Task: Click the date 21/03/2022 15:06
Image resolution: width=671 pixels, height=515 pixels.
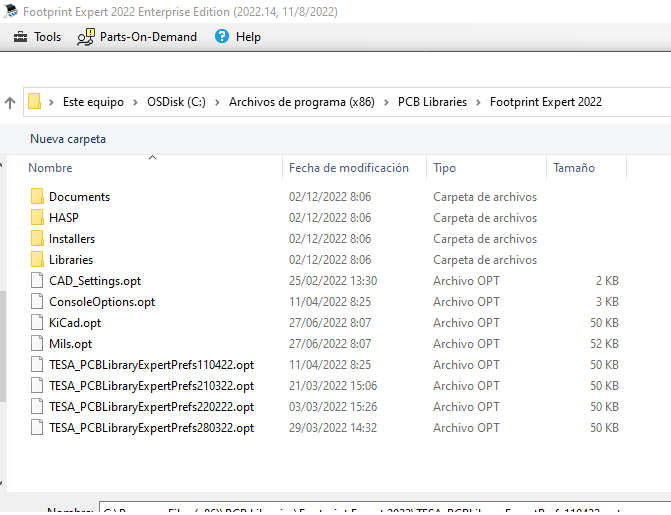Action: 333,386
